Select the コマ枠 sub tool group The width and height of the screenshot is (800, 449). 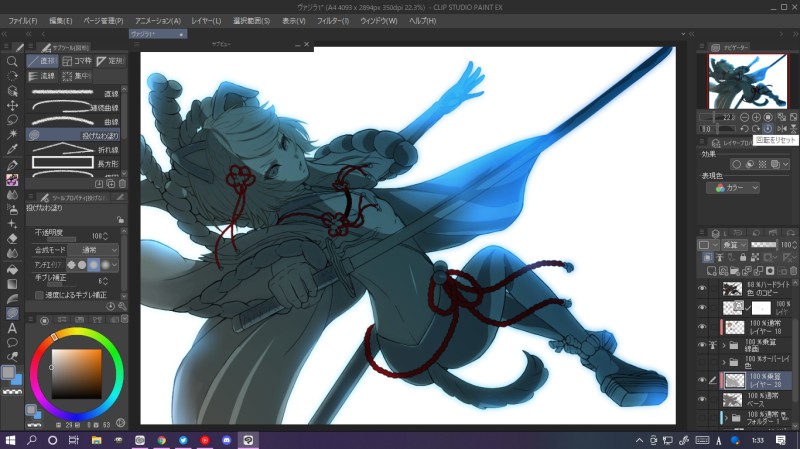(77, 61)
